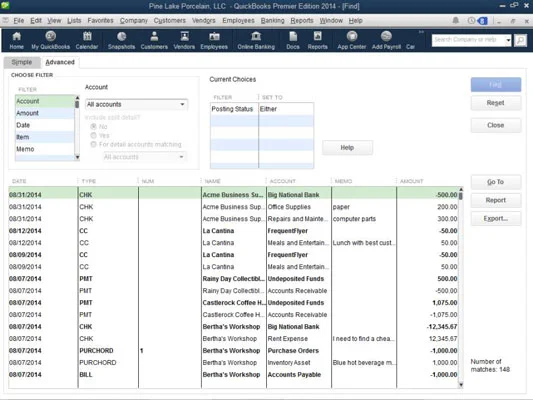Screen dimensions: 533x400
Task: Open the Customers center icon
Action: [154, 40]
